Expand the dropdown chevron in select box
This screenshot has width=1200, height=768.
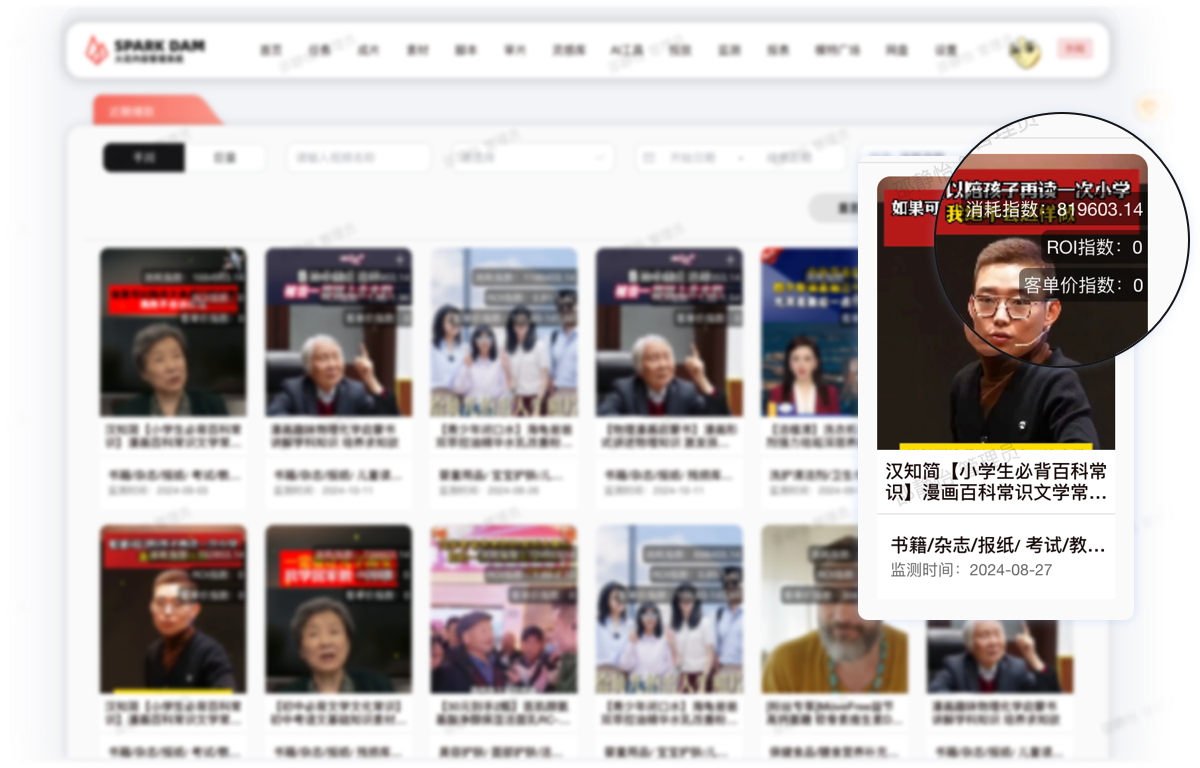pyautogui.click(x=600, y=158)
